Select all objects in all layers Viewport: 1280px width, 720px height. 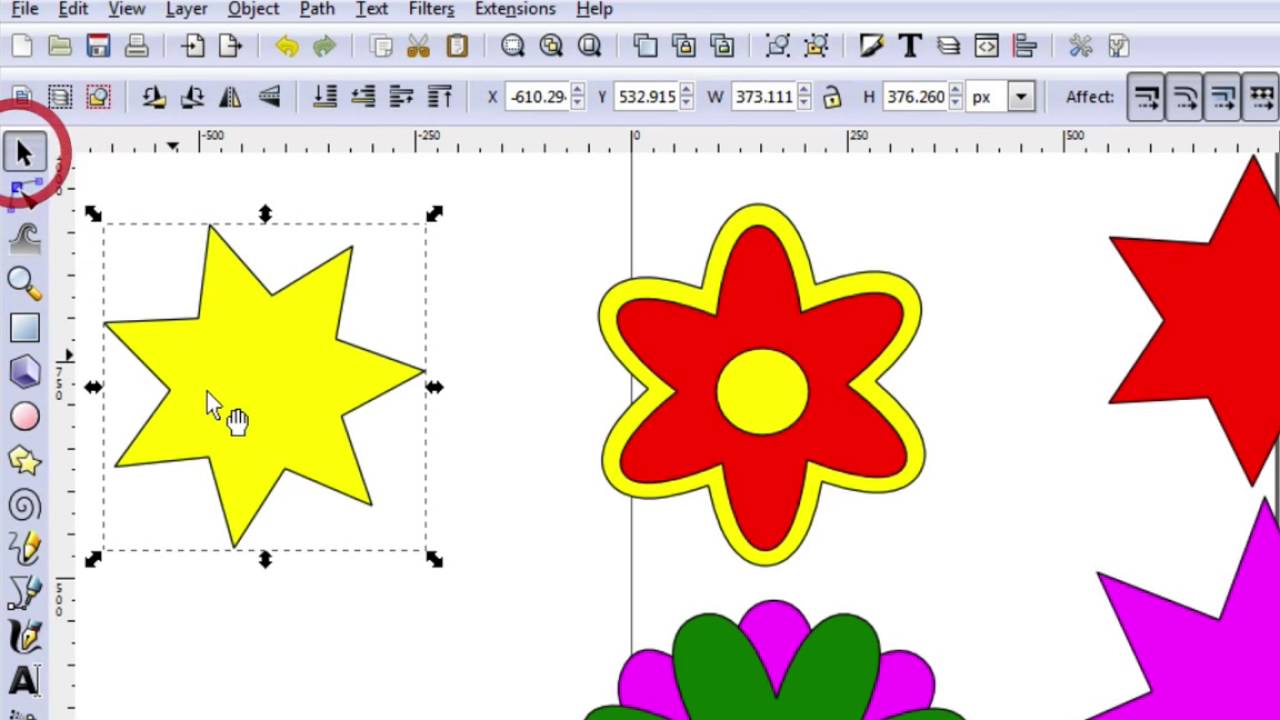pyautogui.click(x=60, y=97)
